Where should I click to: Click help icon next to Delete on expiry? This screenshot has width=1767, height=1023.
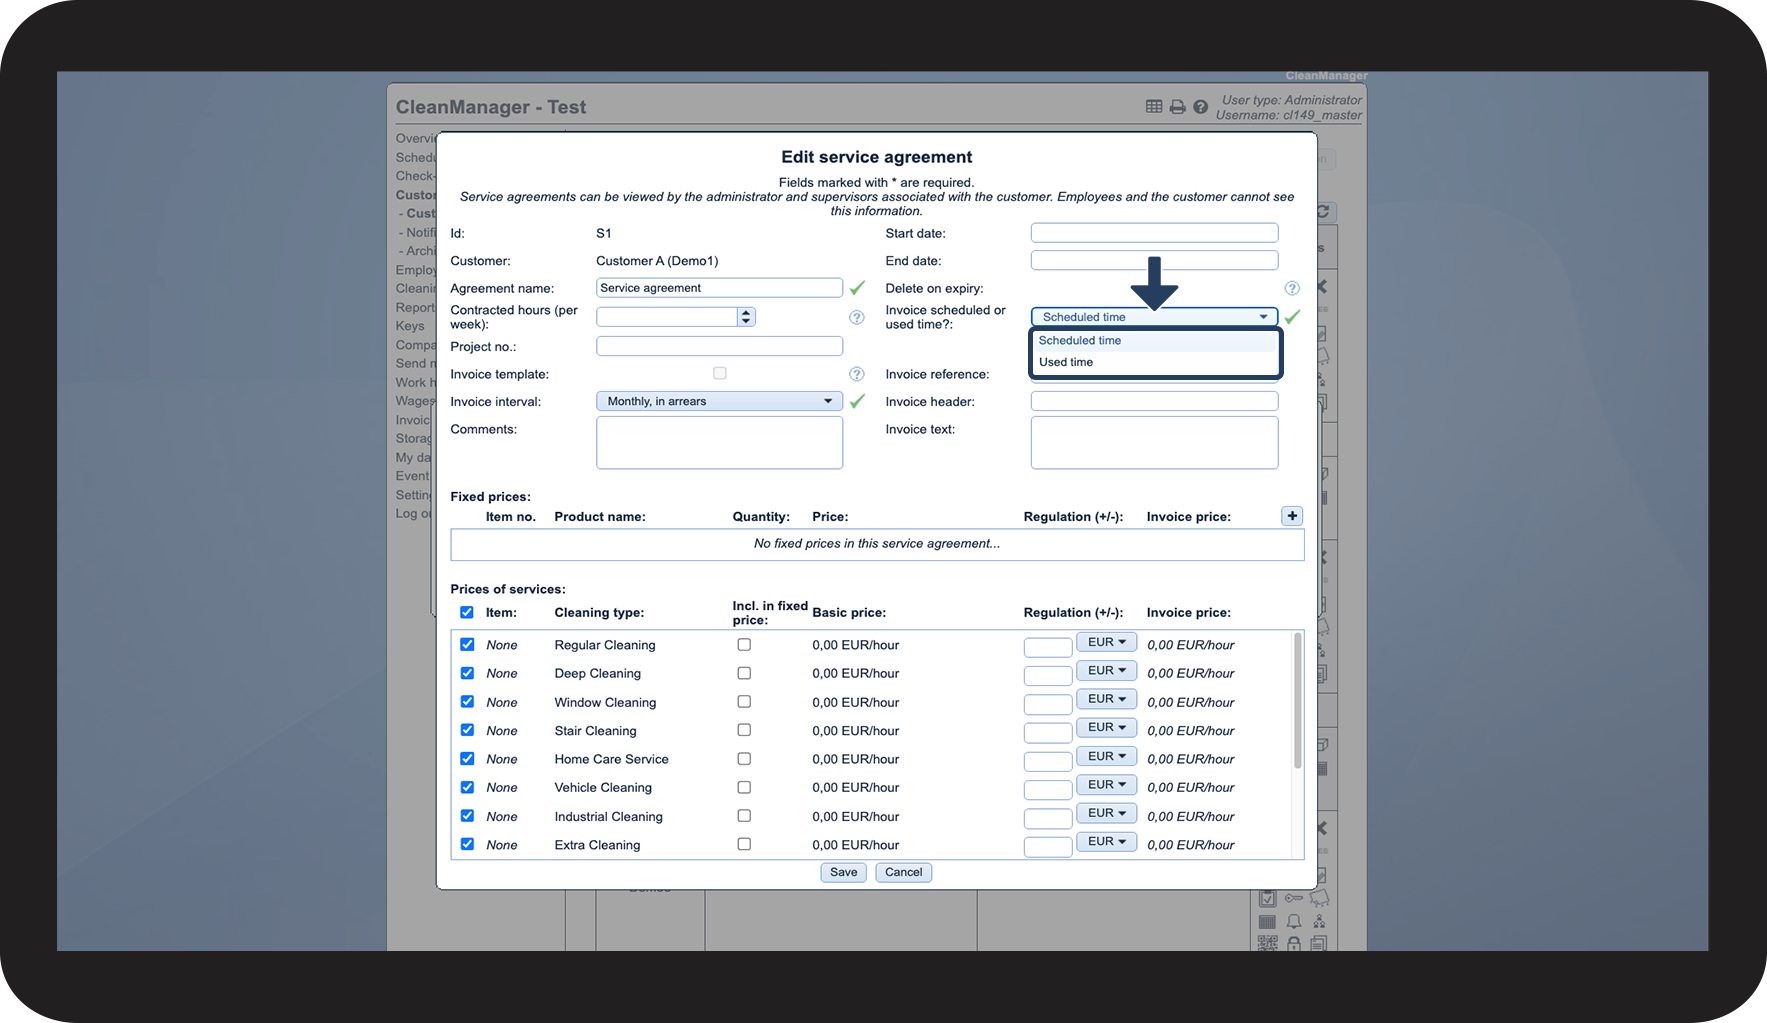1292,288
